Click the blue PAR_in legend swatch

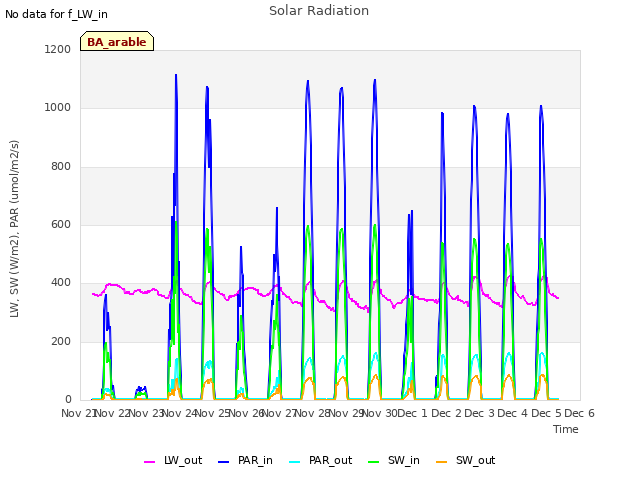point(223,462)
